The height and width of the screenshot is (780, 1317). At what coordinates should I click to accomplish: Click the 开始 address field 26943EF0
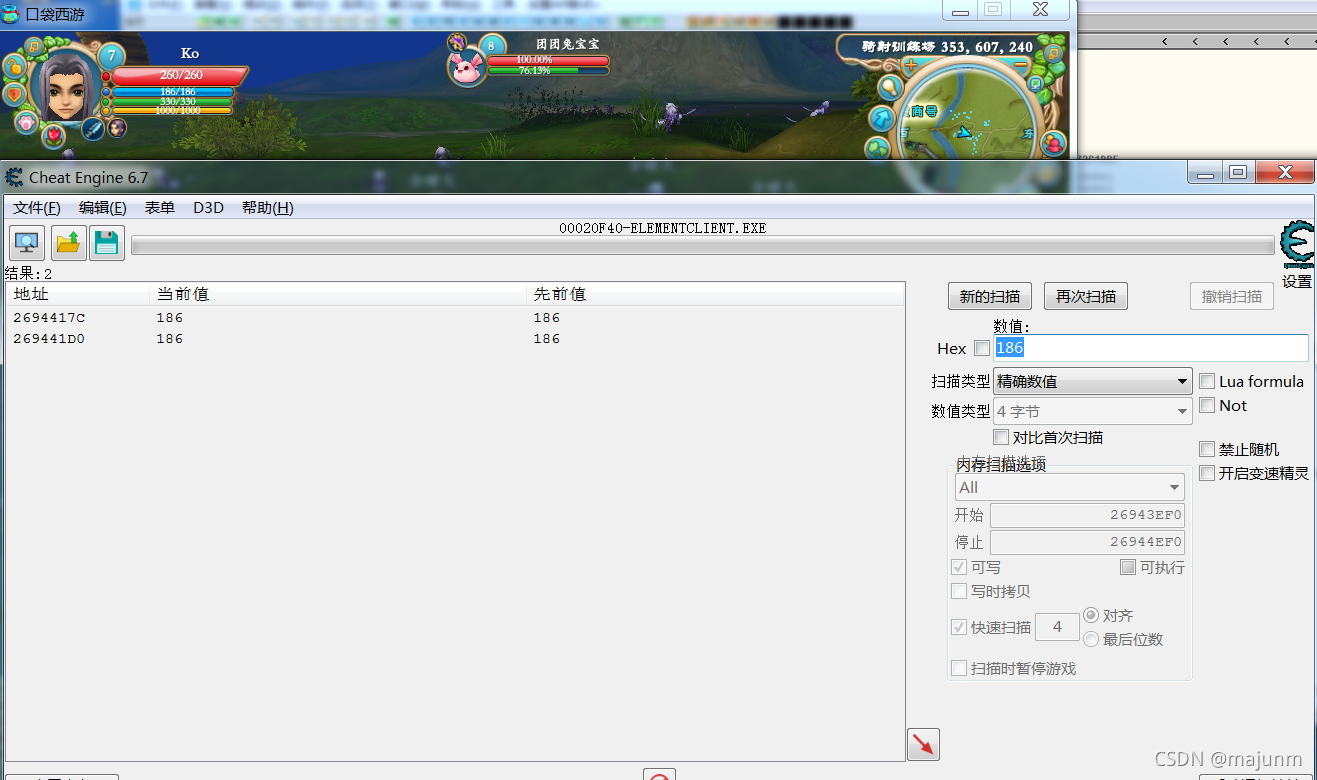(x=1087, y=515)
